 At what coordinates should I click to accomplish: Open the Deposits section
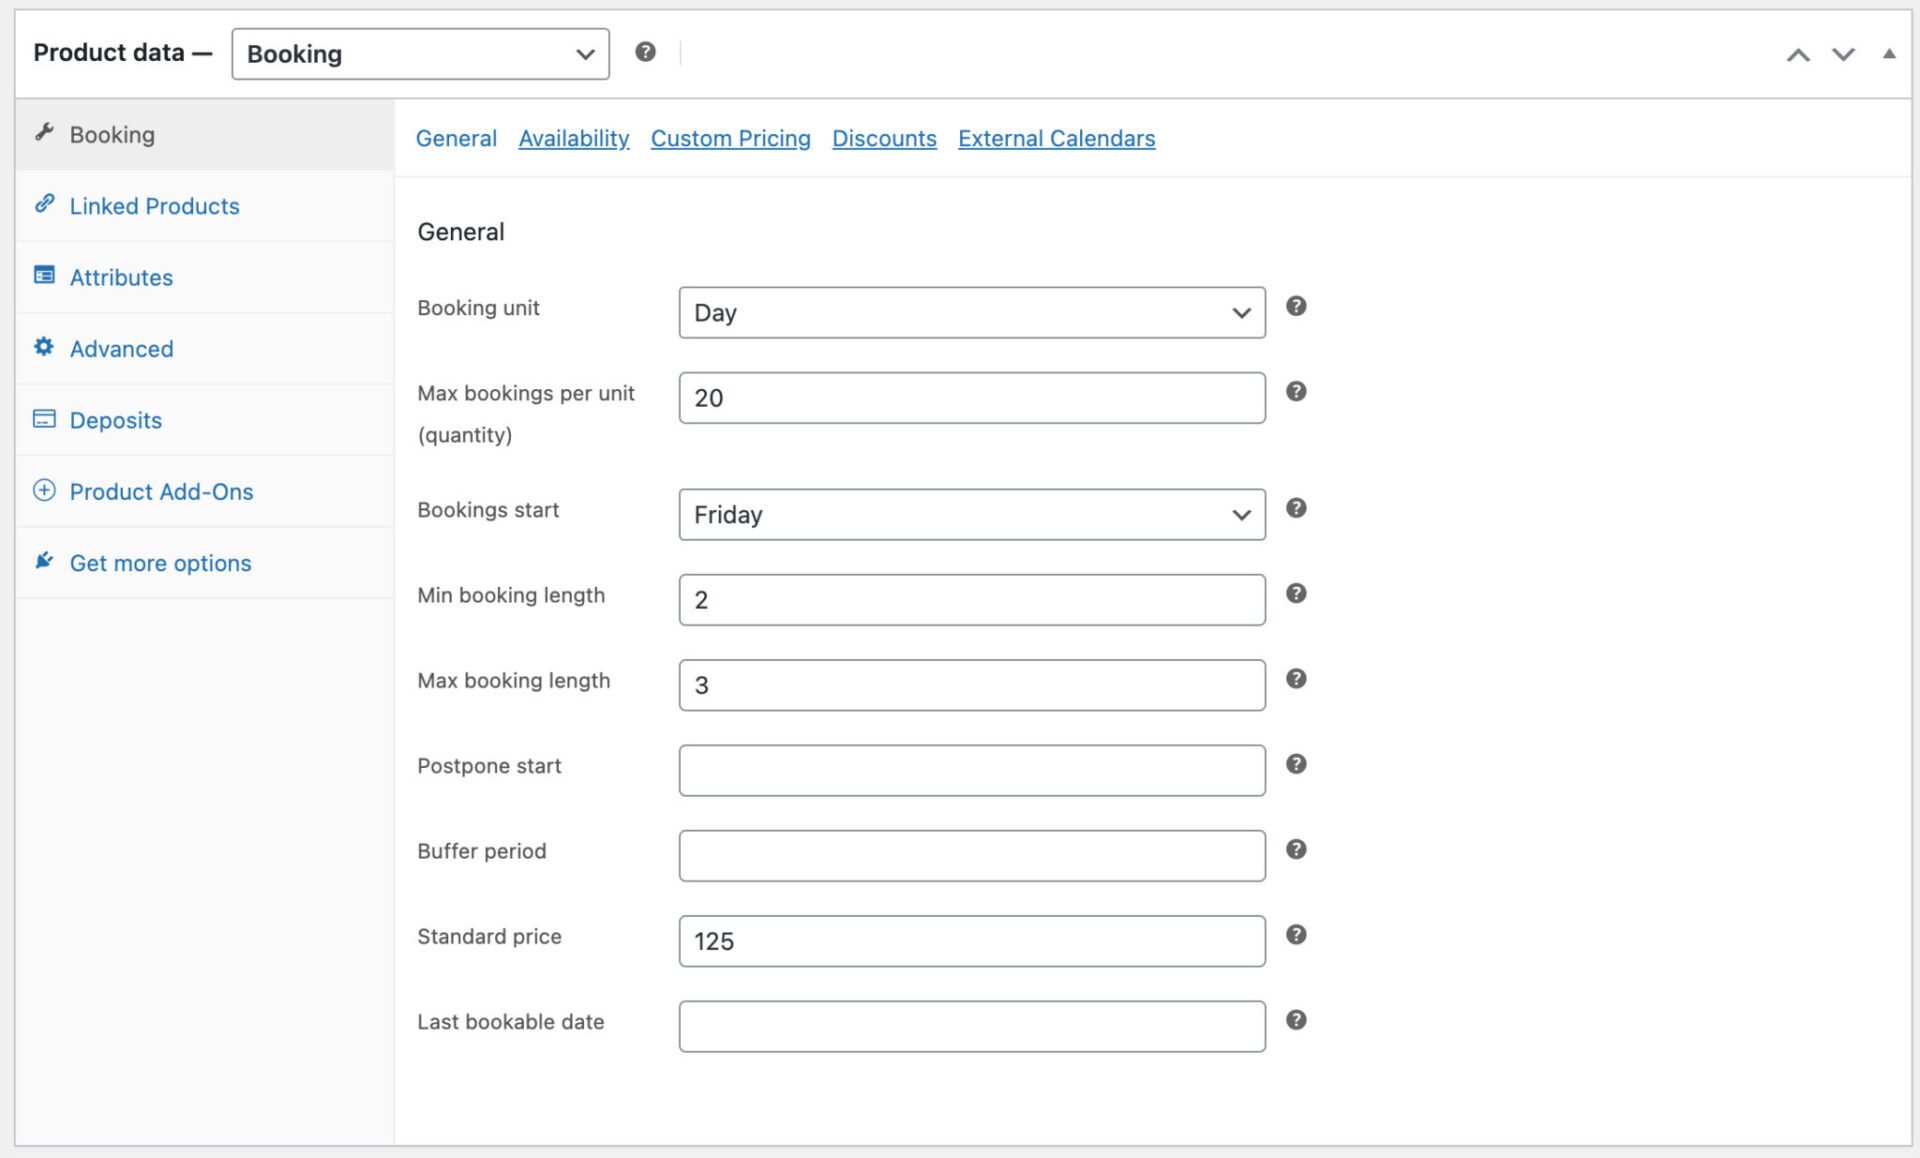tap(205, 420)
